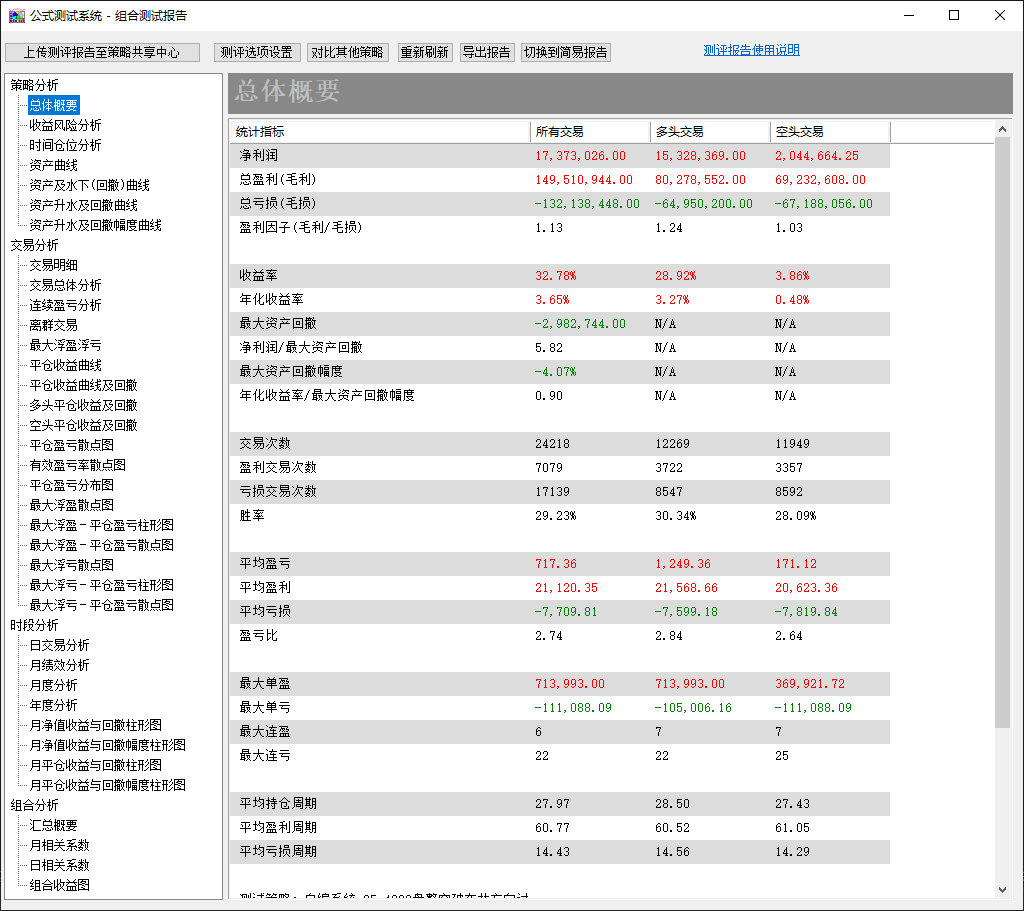Select 月平仓收益与回撤幅度柱形图
The height and width of the screenshot is (911, 1024).
click(108, 785)
